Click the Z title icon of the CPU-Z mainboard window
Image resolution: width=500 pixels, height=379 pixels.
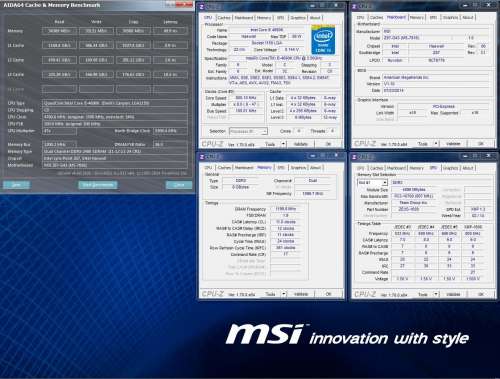coord(354,7)
